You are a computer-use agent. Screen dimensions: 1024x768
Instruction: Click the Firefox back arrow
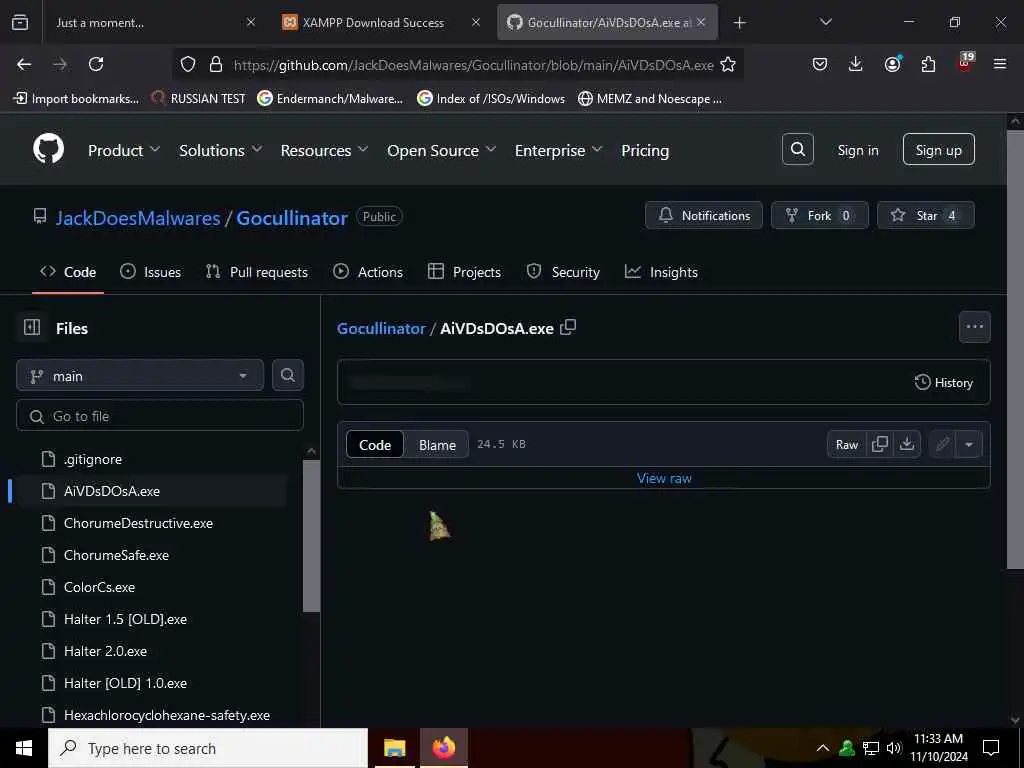pyautogui.click(x=24, y=64)
